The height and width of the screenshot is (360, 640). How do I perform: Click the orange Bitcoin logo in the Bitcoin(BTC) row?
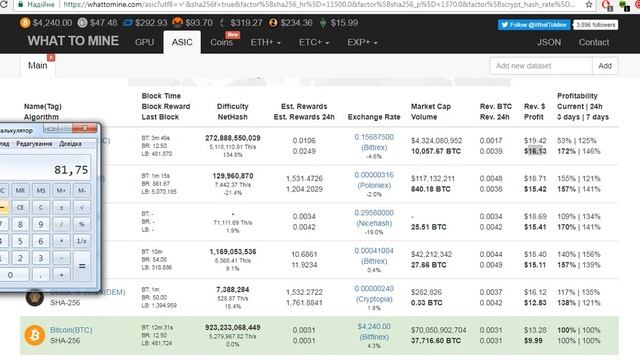(35, 335)
